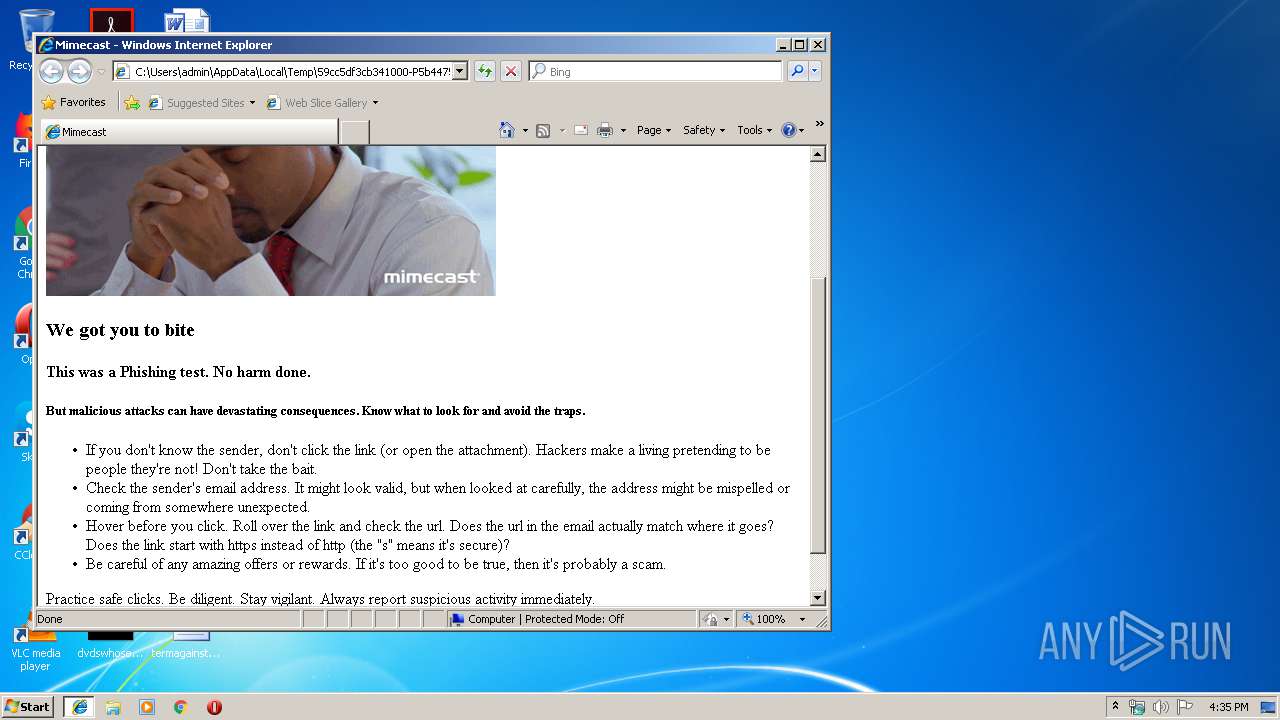Open the recent pages dropdown beside Forward
Viewport: 1280px width, 720px height.
click(x=101, y=72)
